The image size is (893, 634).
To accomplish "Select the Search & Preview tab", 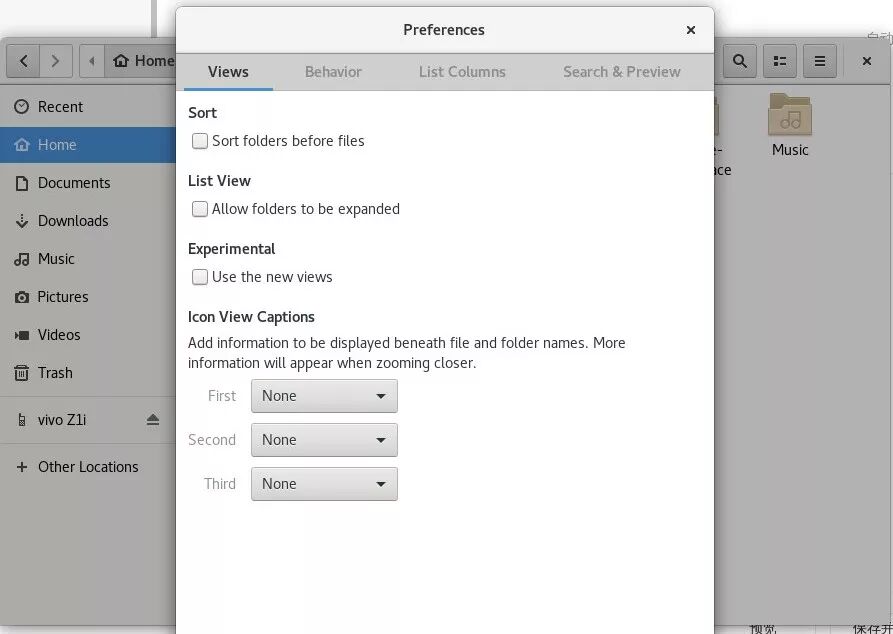I will 621,72.
